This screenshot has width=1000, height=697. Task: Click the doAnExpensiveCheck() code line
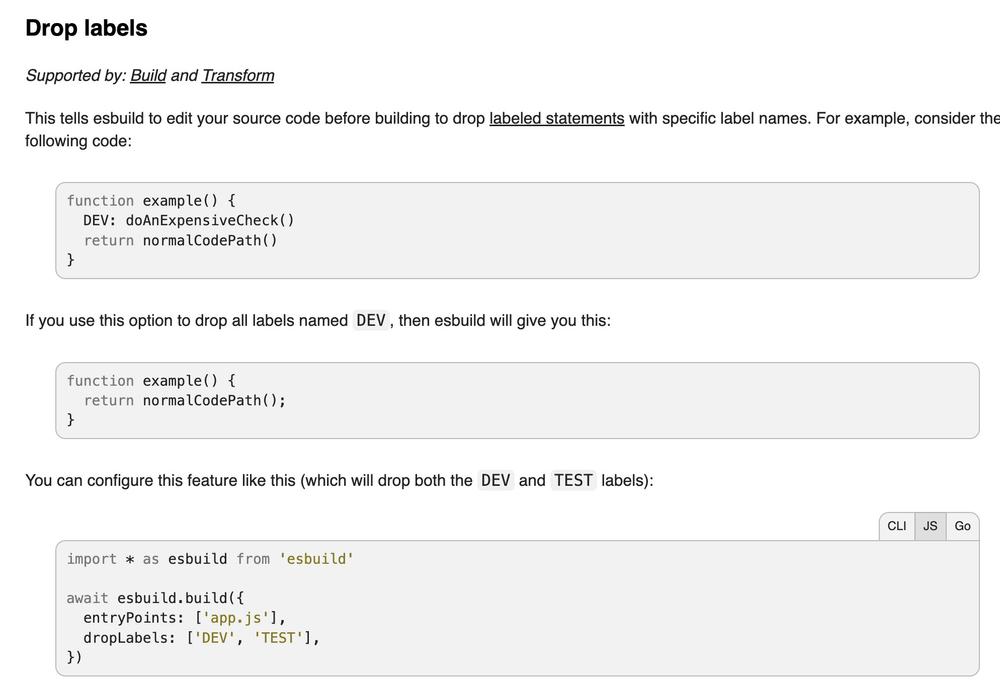click(189, 220)
